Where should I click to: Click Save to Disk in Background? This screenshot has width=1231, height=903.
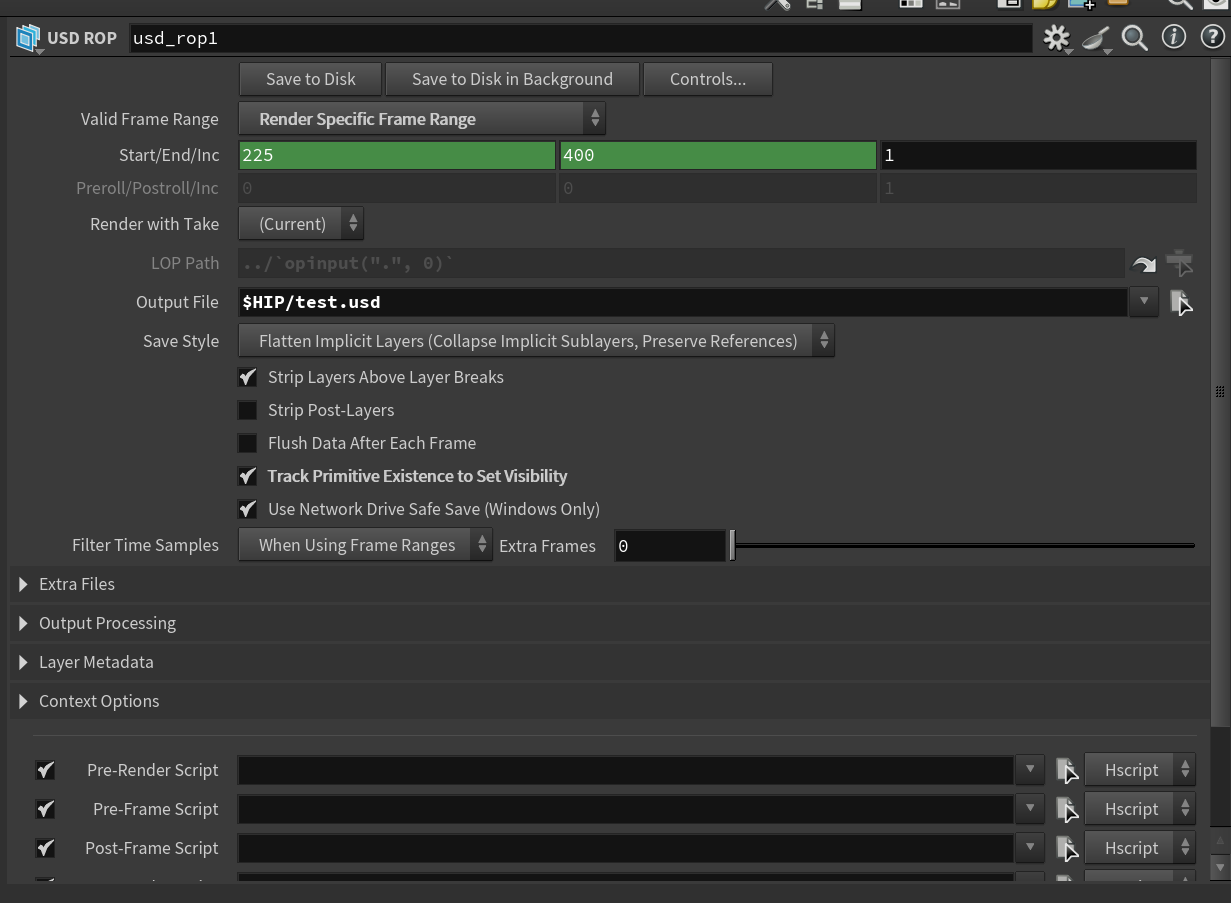(512, 79)
